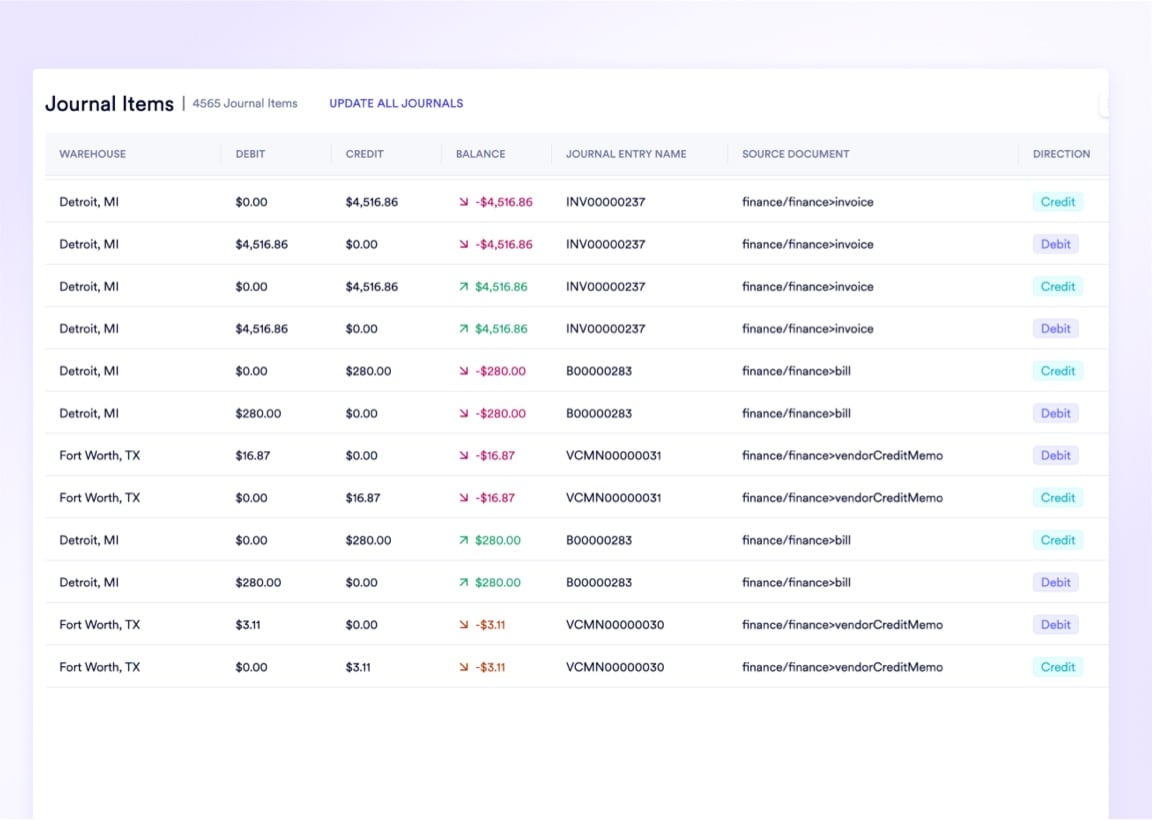
Task: Click B00000283 in positive $280.00 Debit row
Action: pos(599,583)
